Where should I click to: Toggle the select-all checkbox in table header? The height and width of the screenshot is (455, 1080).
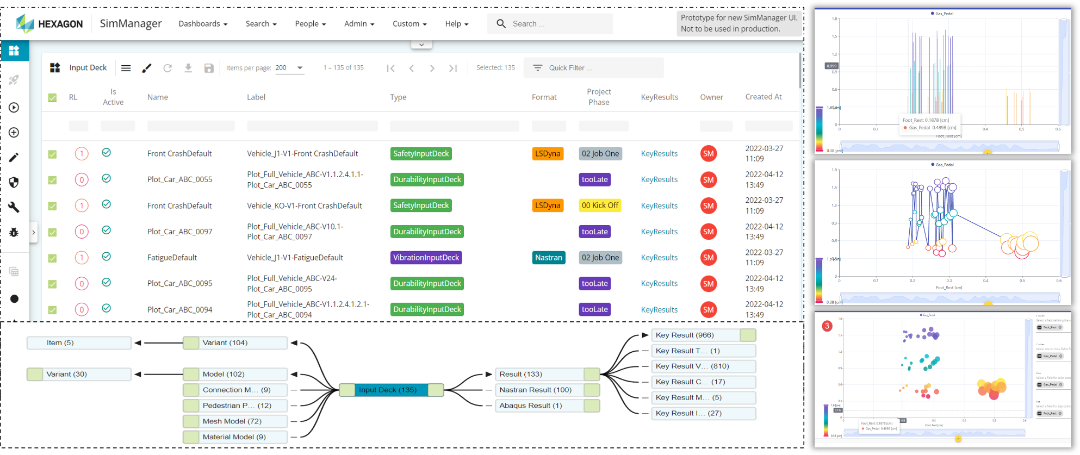(x=52, y=98)
